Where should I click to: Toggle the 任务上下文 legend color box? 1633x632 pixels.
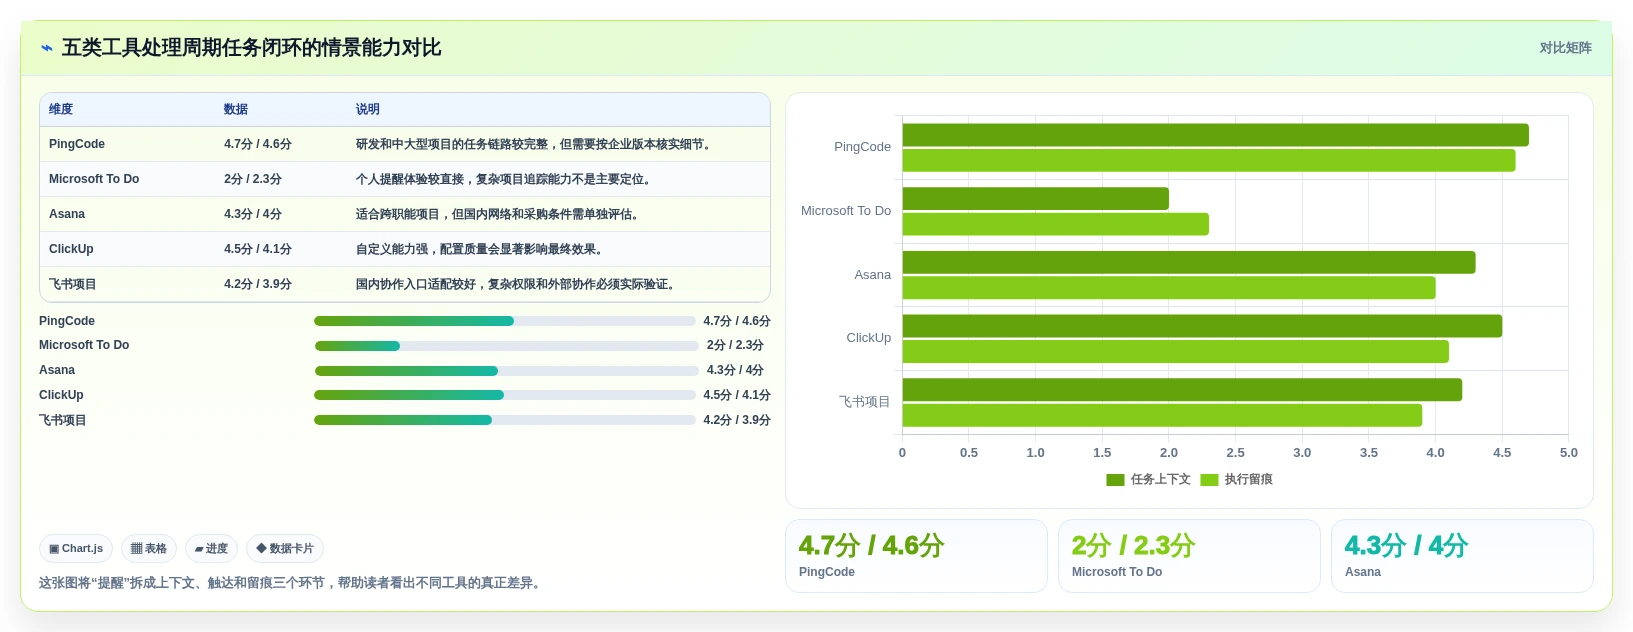[1115, 480]
